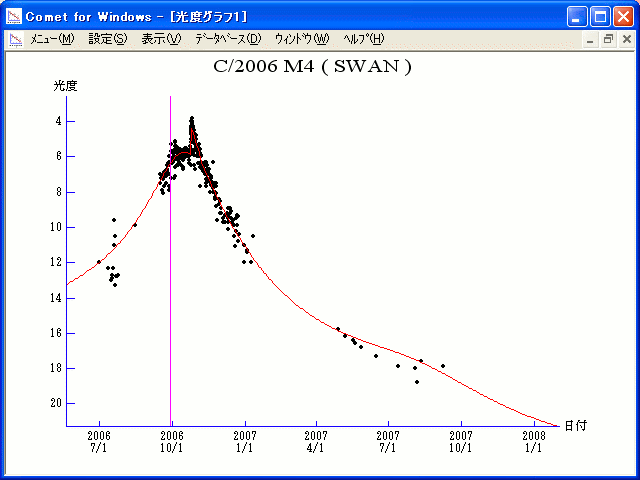Open the 設定(S) settings menu
Screen dimensions: 640x480
108,39
